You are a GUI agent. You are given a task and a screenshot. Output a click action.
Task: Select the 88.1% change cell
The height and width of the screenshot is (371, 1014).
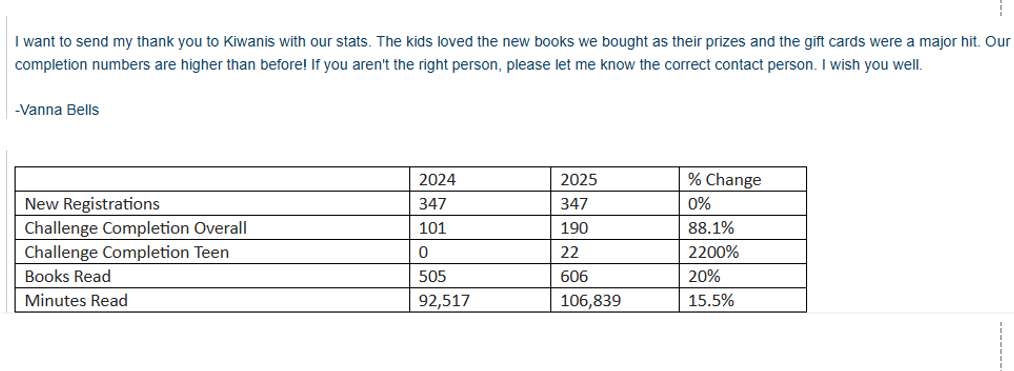(x=743, y=228)
